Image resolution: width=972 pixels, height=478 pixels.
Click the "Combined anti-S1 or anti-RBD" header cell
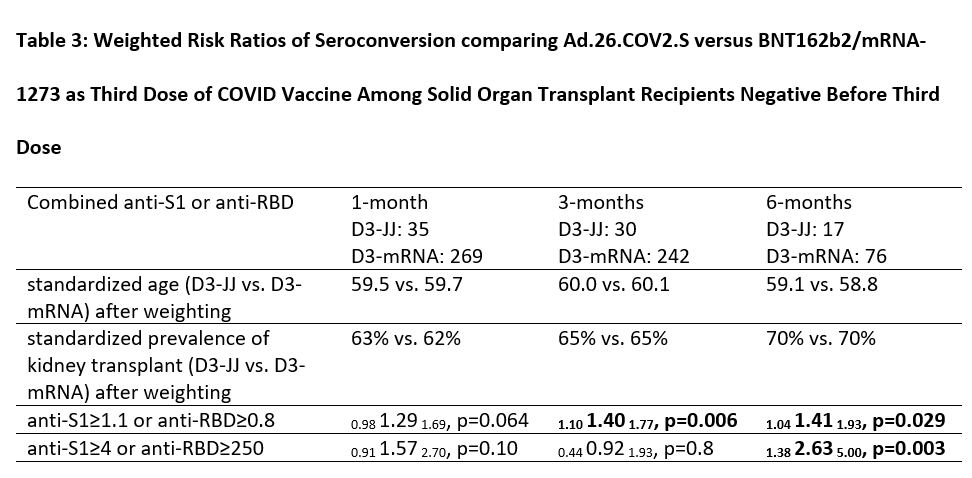pos(160,202)
